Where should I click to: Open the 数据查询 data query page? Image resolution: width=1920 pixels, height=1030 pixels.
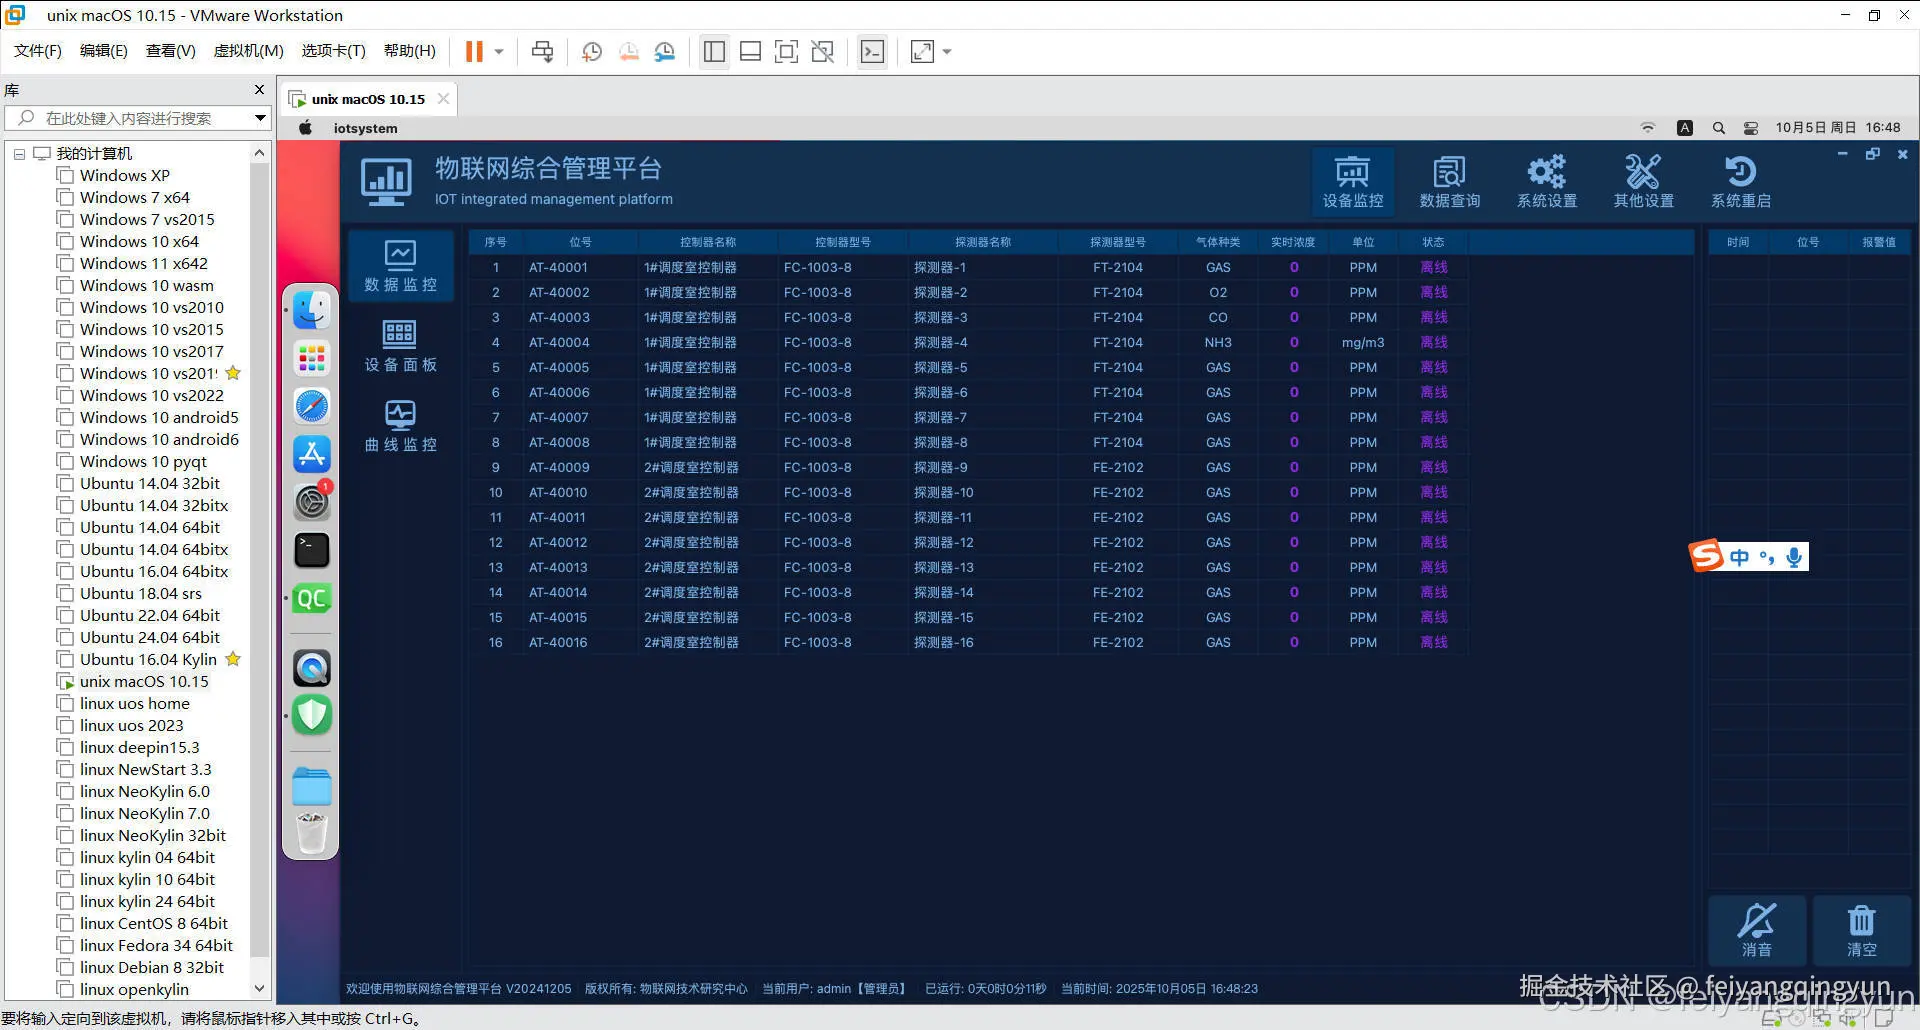click(1449, 182)
